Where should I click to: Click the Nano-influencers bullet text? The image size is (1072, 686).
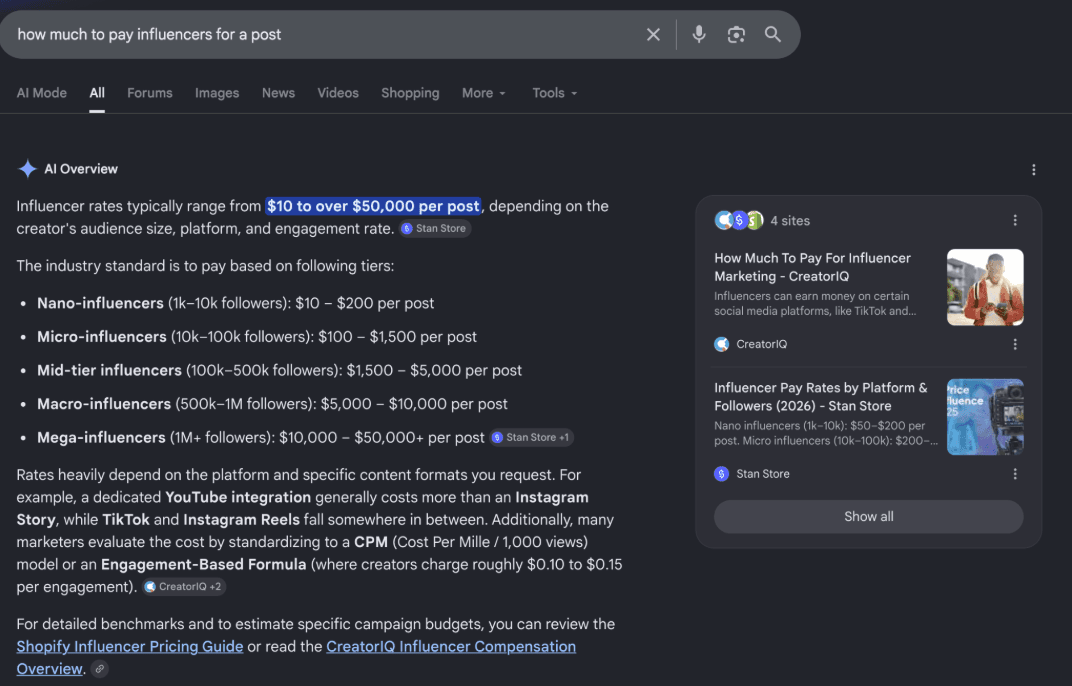coord(235,303)
